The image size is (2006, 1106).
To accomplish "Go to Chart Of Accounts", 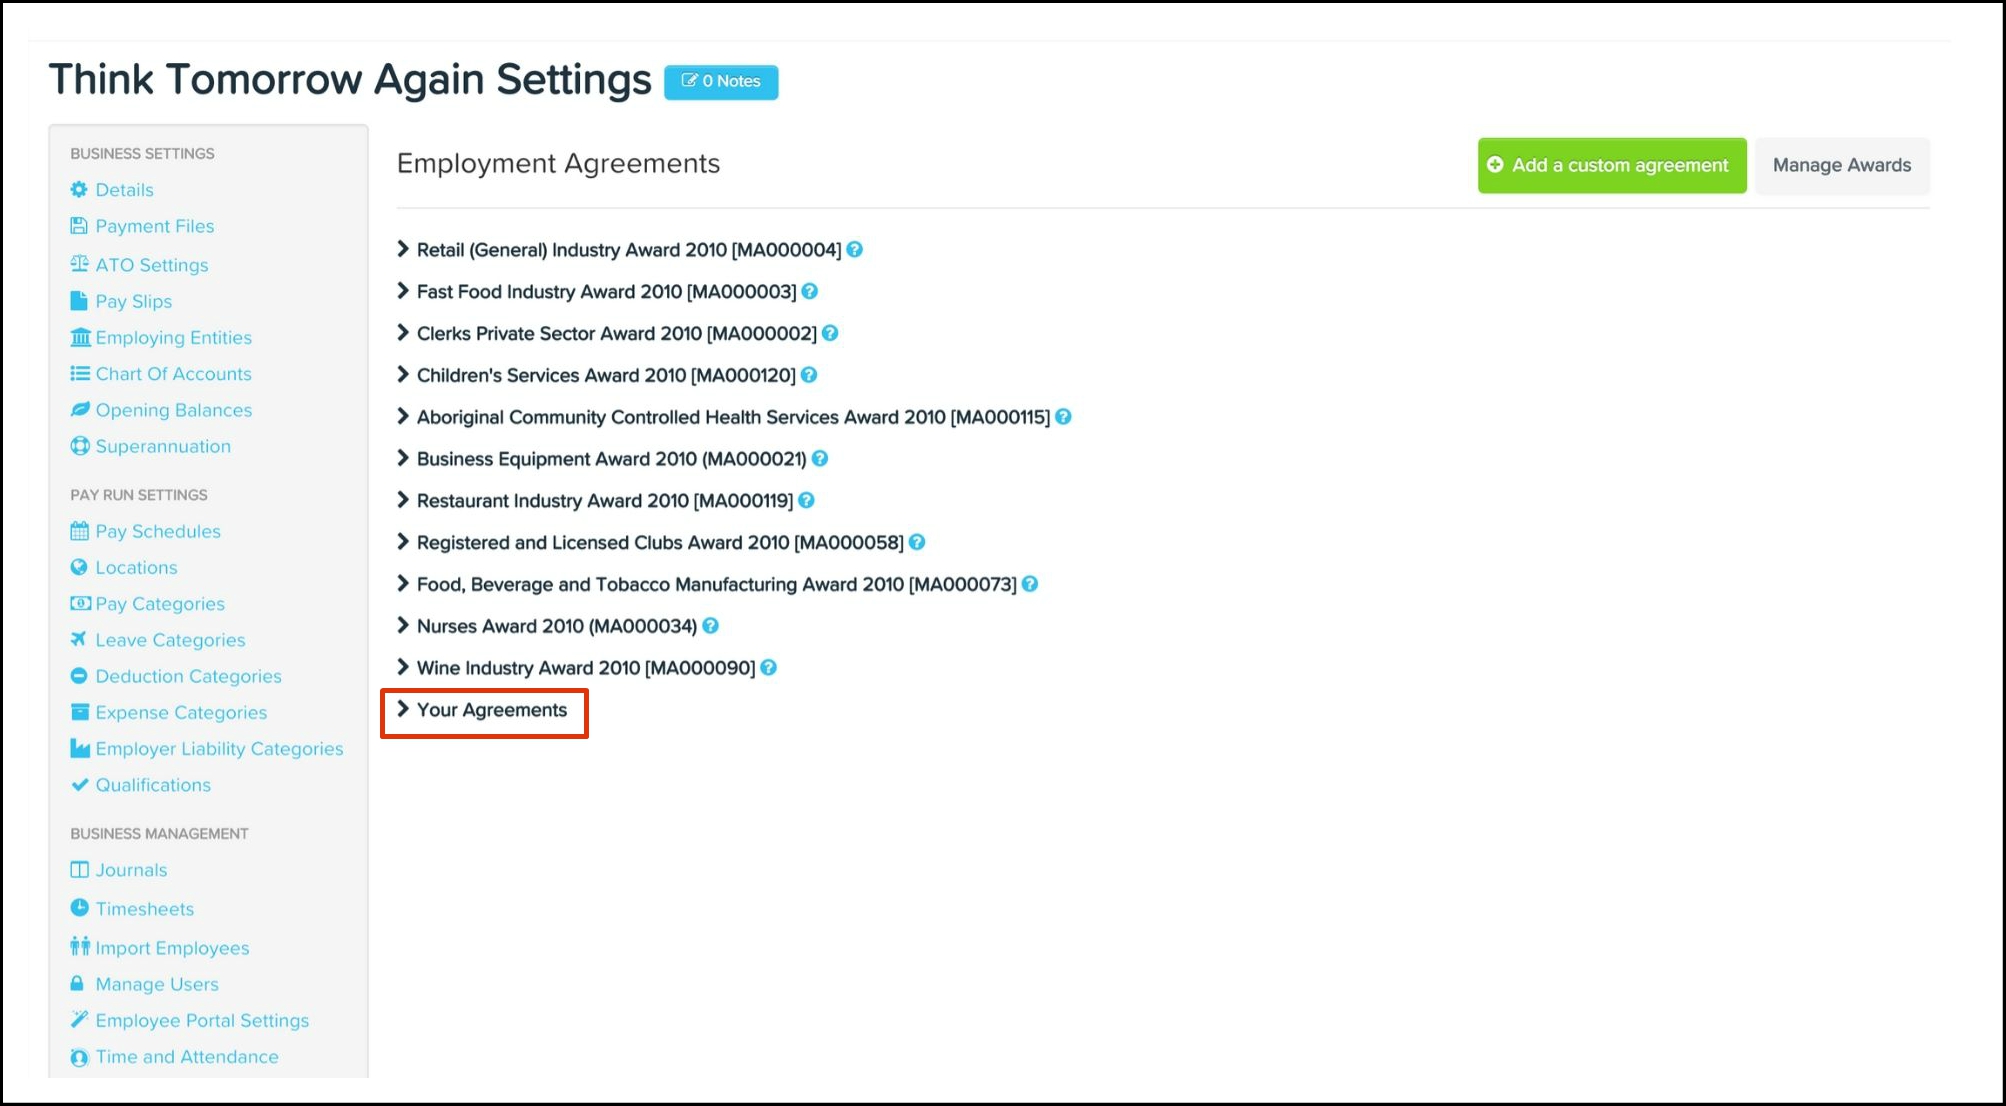I will (x=173, y=373).
